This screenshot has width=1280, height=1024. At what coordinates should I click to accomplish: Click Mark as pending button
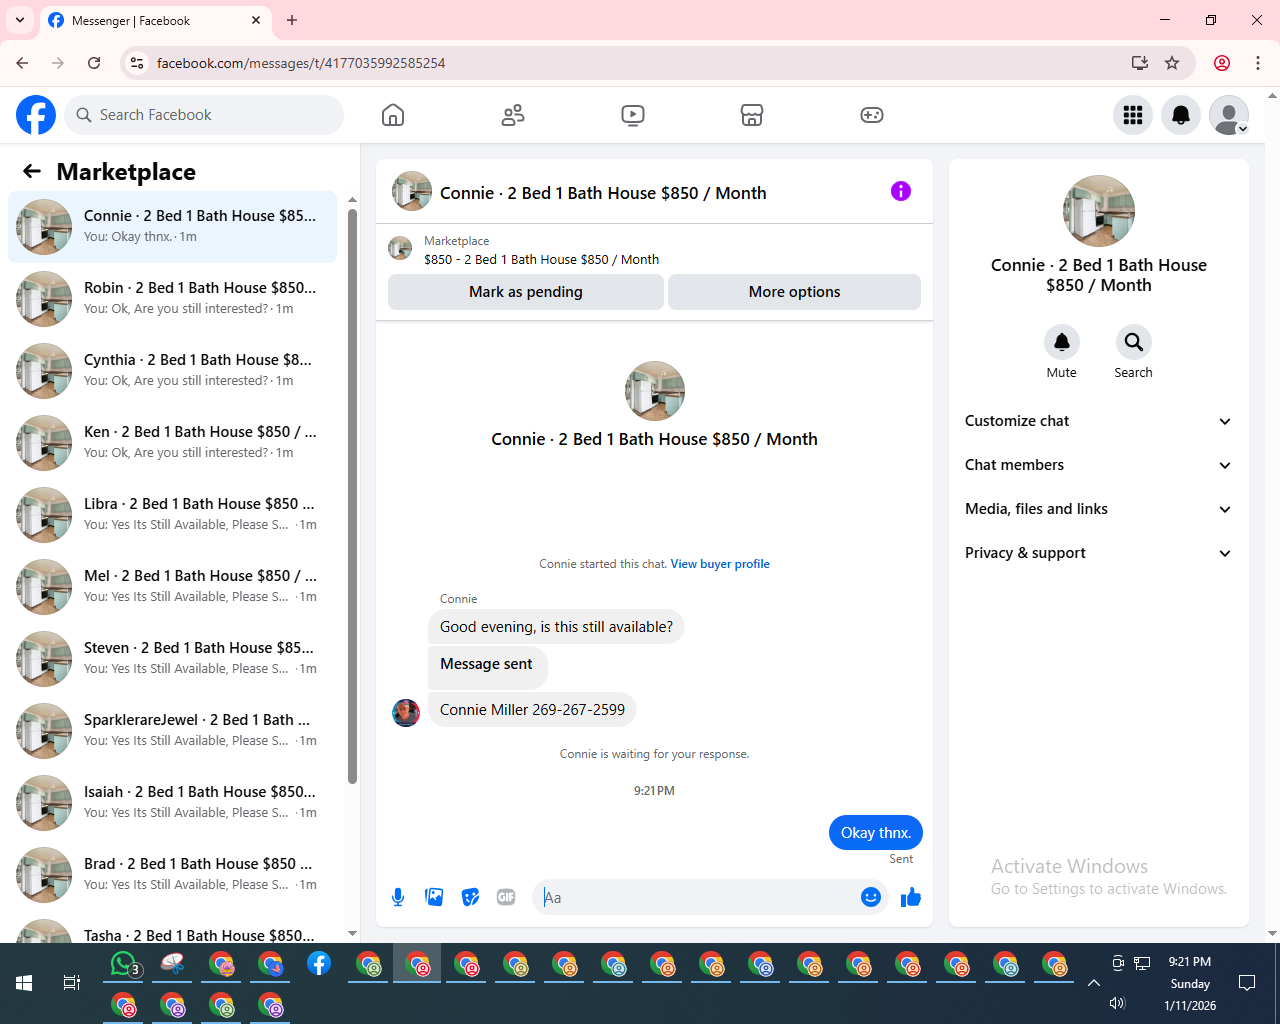point(526,292)
